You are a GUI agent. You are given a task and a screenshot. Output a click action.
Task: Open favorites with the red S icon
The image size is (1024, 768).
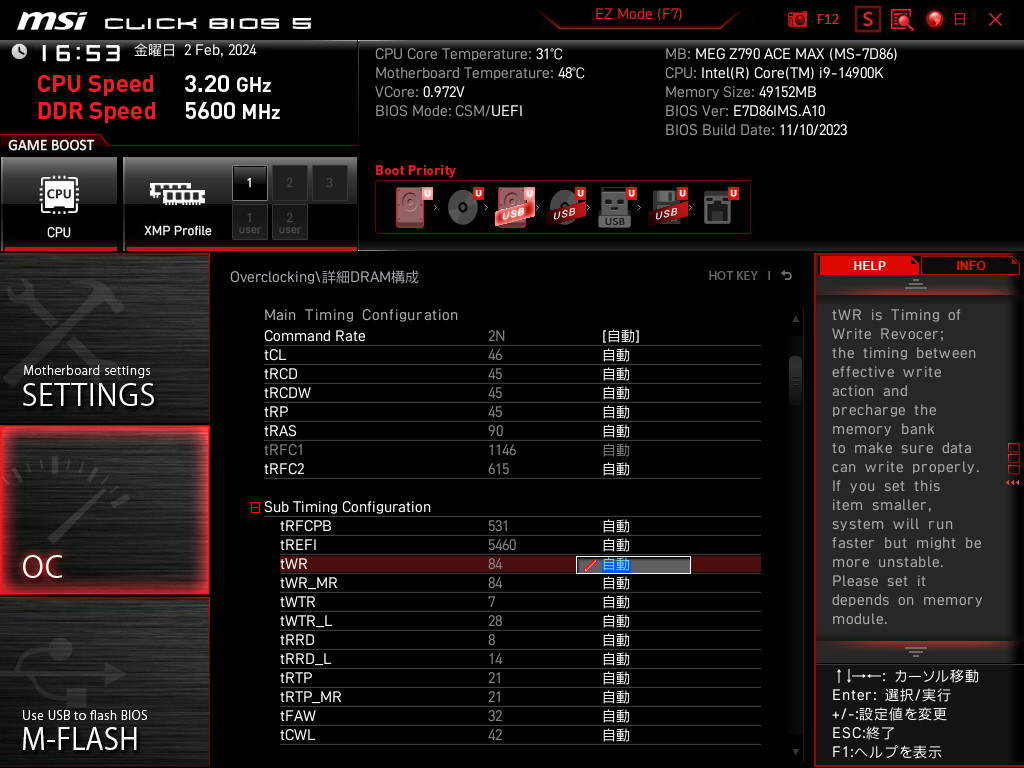[868, 20]
